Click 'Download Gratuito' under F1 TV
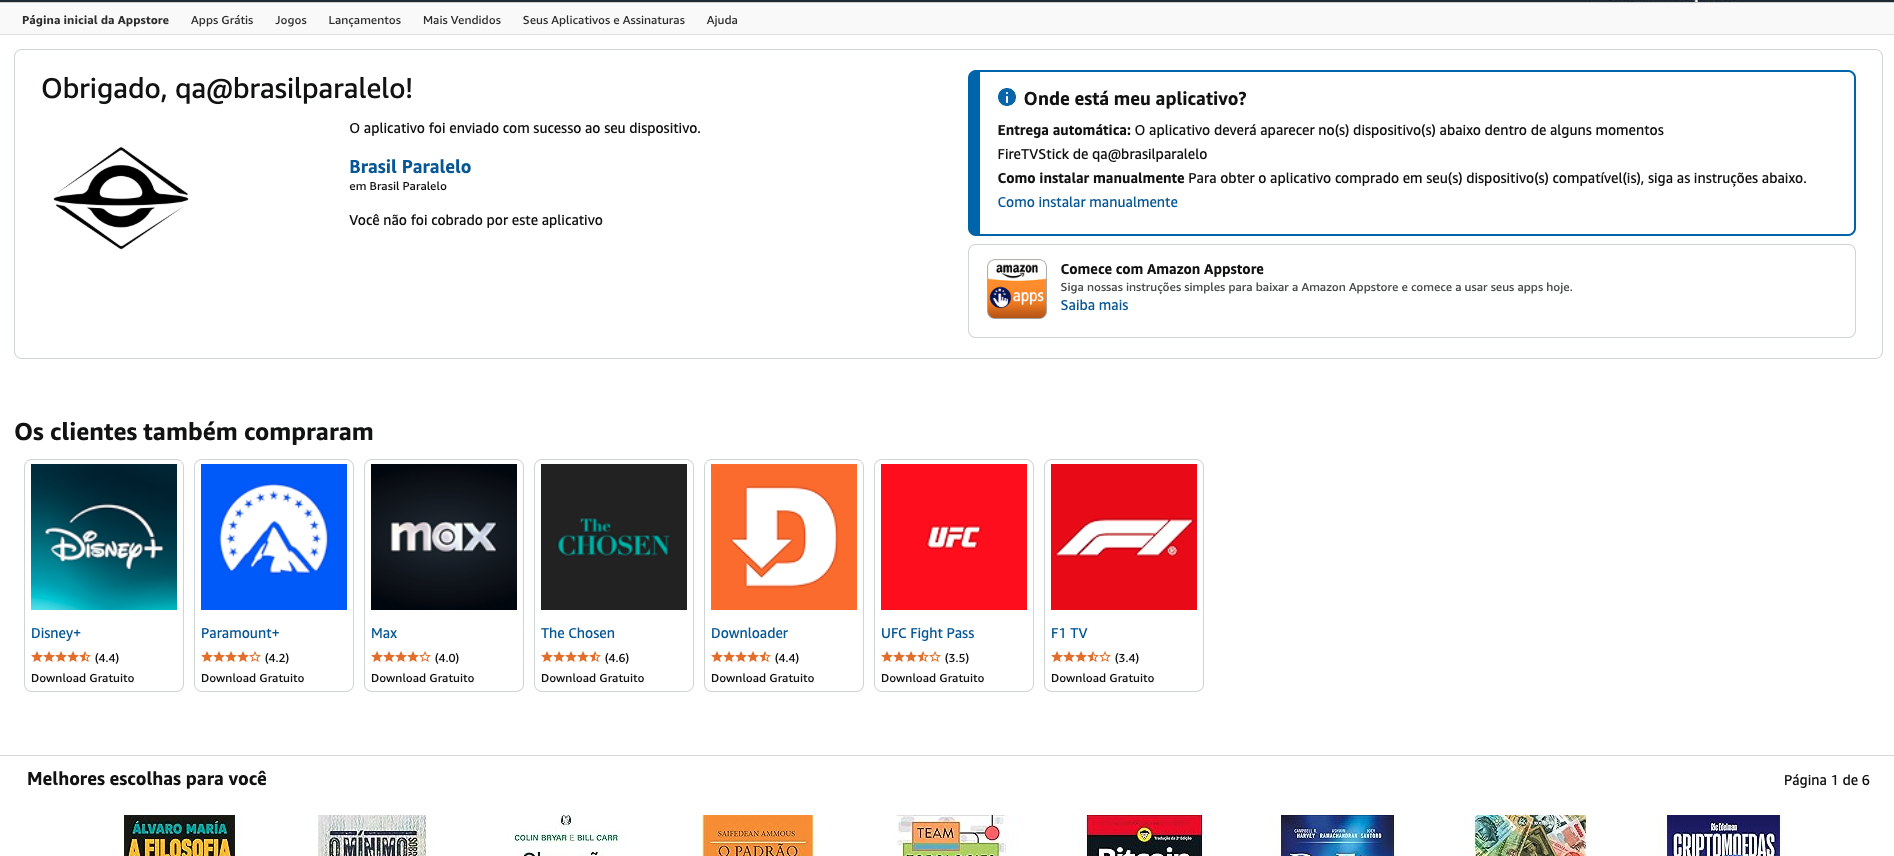Image resolution: width=1894 pixels, height=856 pixels. pos(1103,678)
